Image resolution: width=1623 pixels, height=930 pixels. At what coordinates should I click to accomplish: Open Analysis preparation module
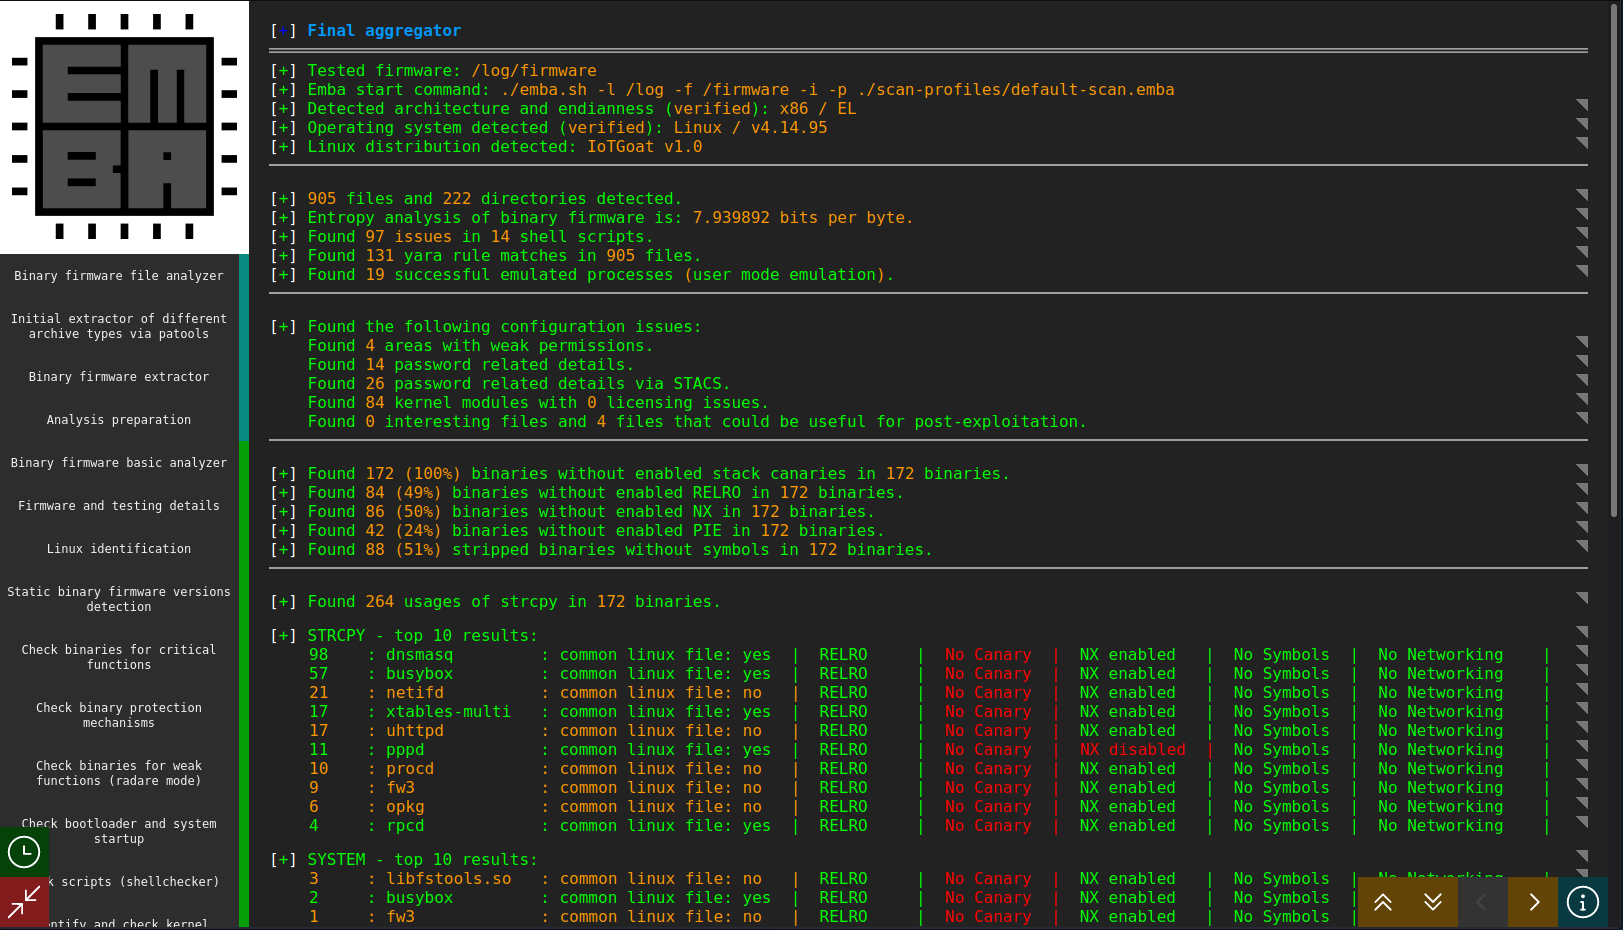click(x=119, y=420)
